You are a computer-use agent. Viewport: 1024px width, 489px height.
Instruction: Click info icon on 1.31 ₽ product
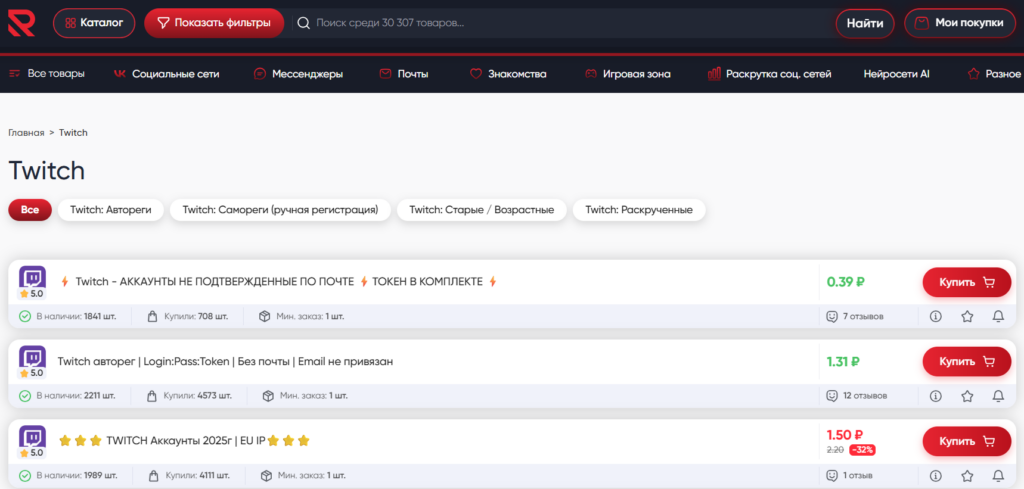(x=935, y=396)
